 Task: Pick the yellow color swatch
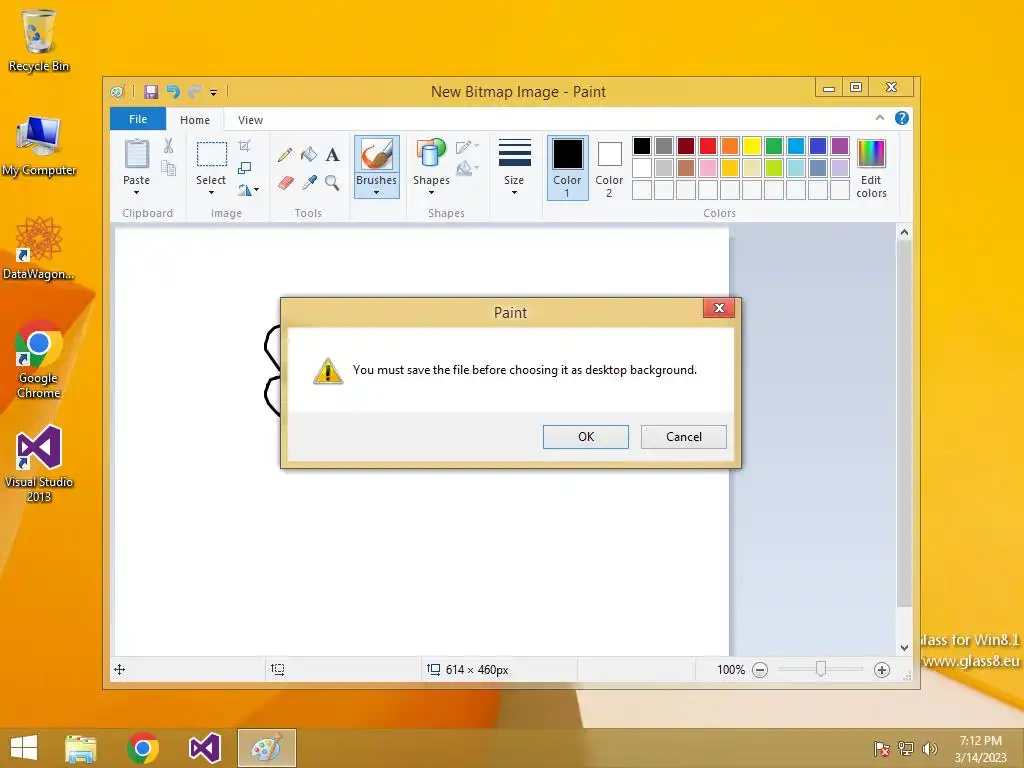[x=752, y=146]
